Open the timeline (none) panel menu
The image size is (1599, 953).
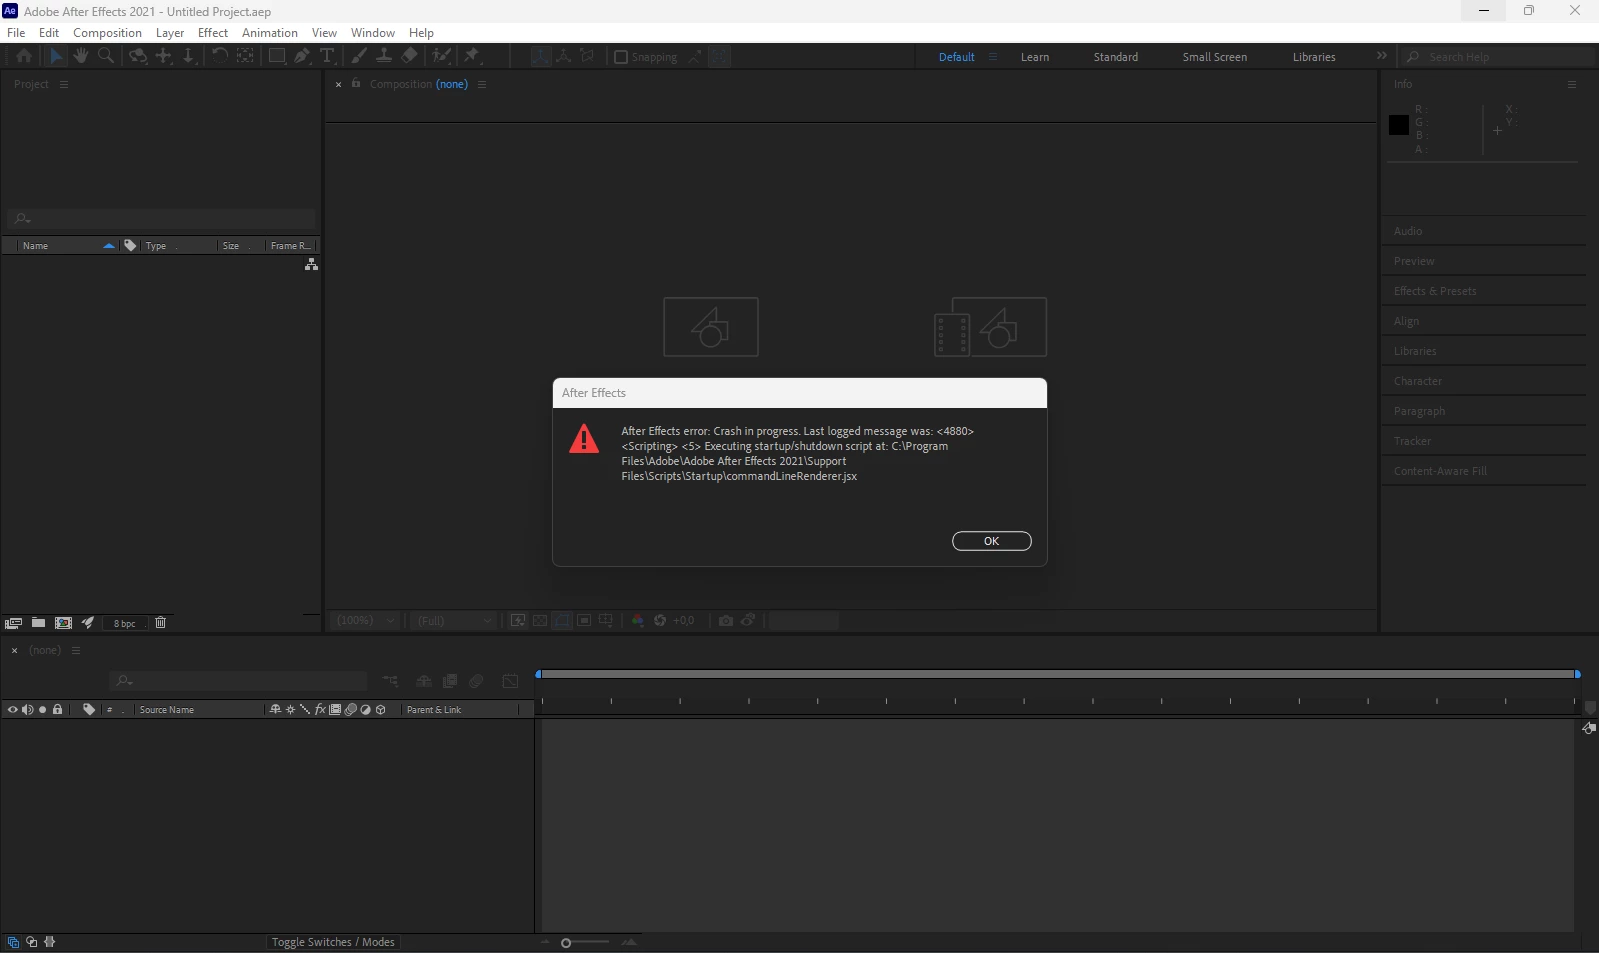tap(76, 650)
